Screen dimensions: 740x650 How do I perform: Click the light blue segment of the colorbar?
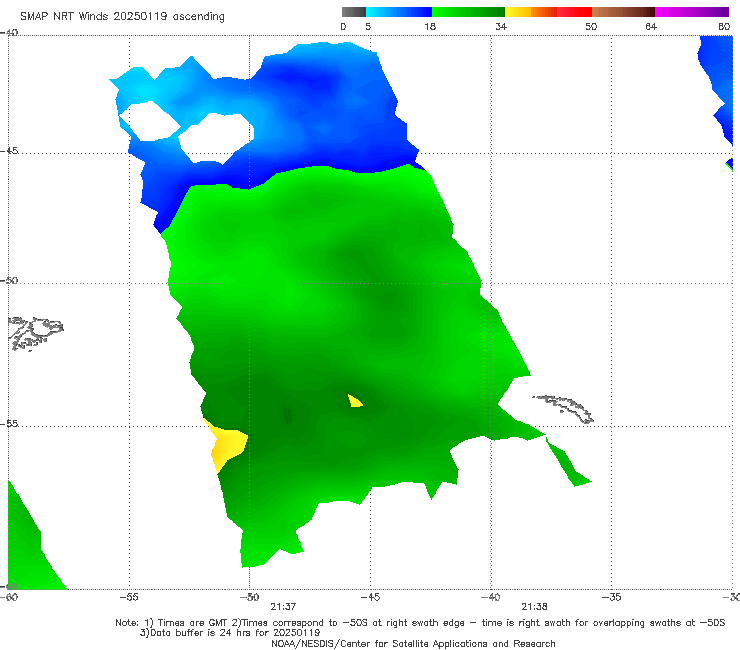pos(399,12)
